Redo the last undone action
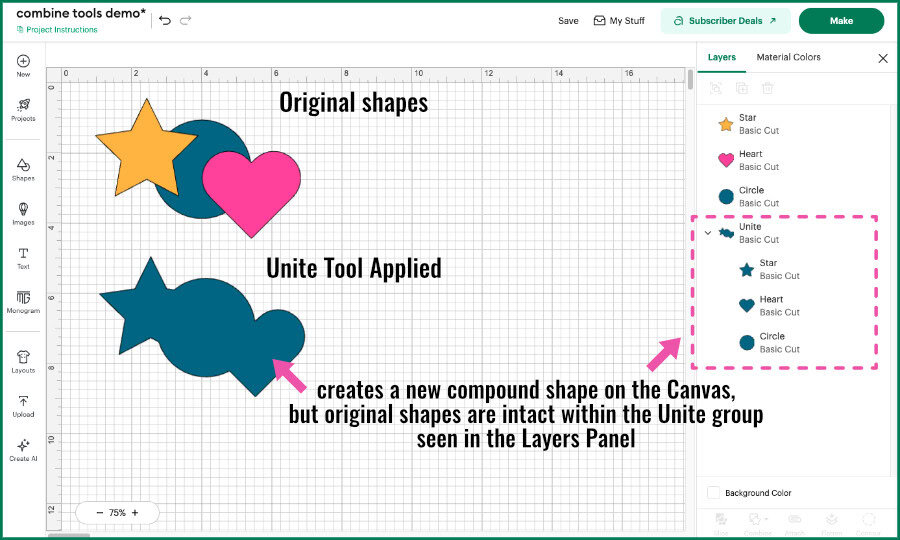This screenshot has width=900, height=540. tap(185, 21)
